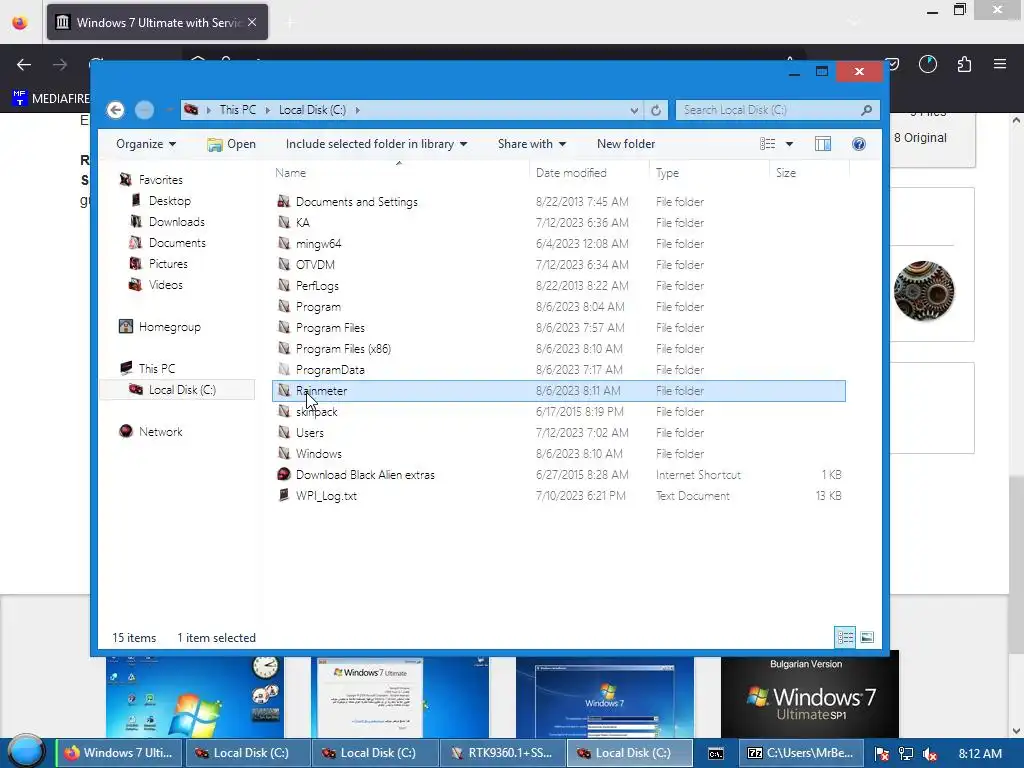Select the mingw64 folder name
Viewport: 1024px width, 768px height.
pos(318,243)
